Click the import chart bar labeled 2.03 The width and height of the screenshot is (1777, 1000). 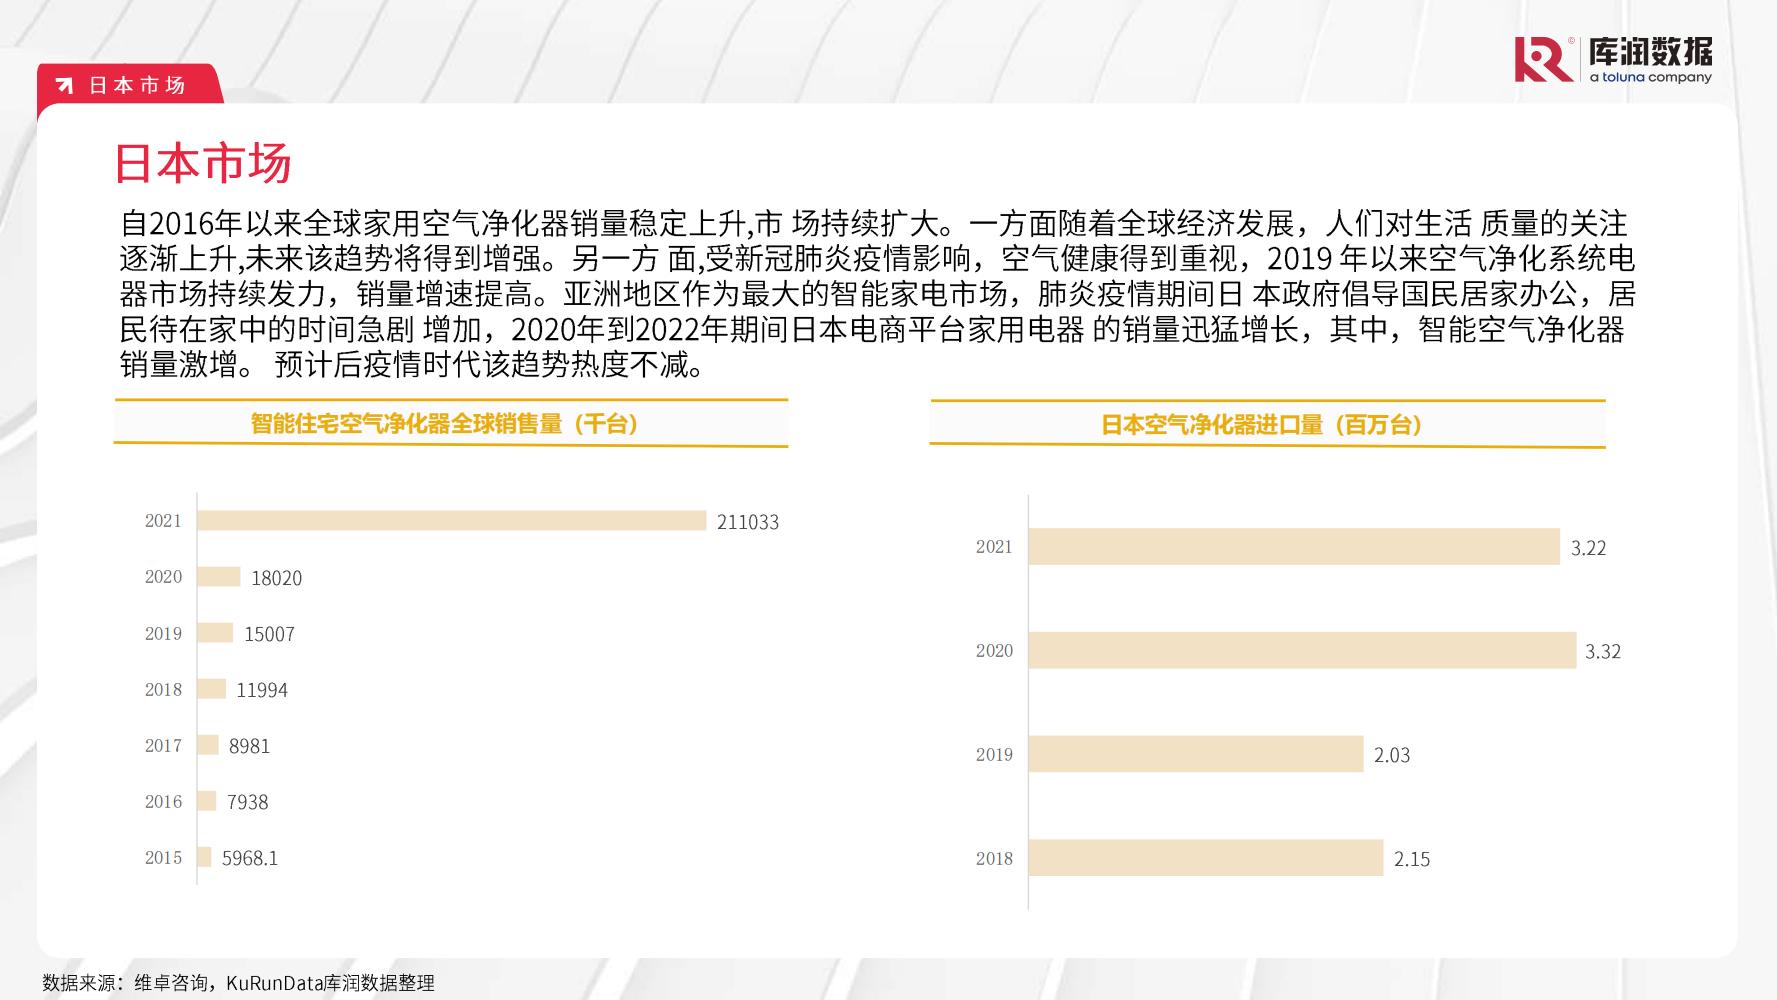tap(1196, 754)
